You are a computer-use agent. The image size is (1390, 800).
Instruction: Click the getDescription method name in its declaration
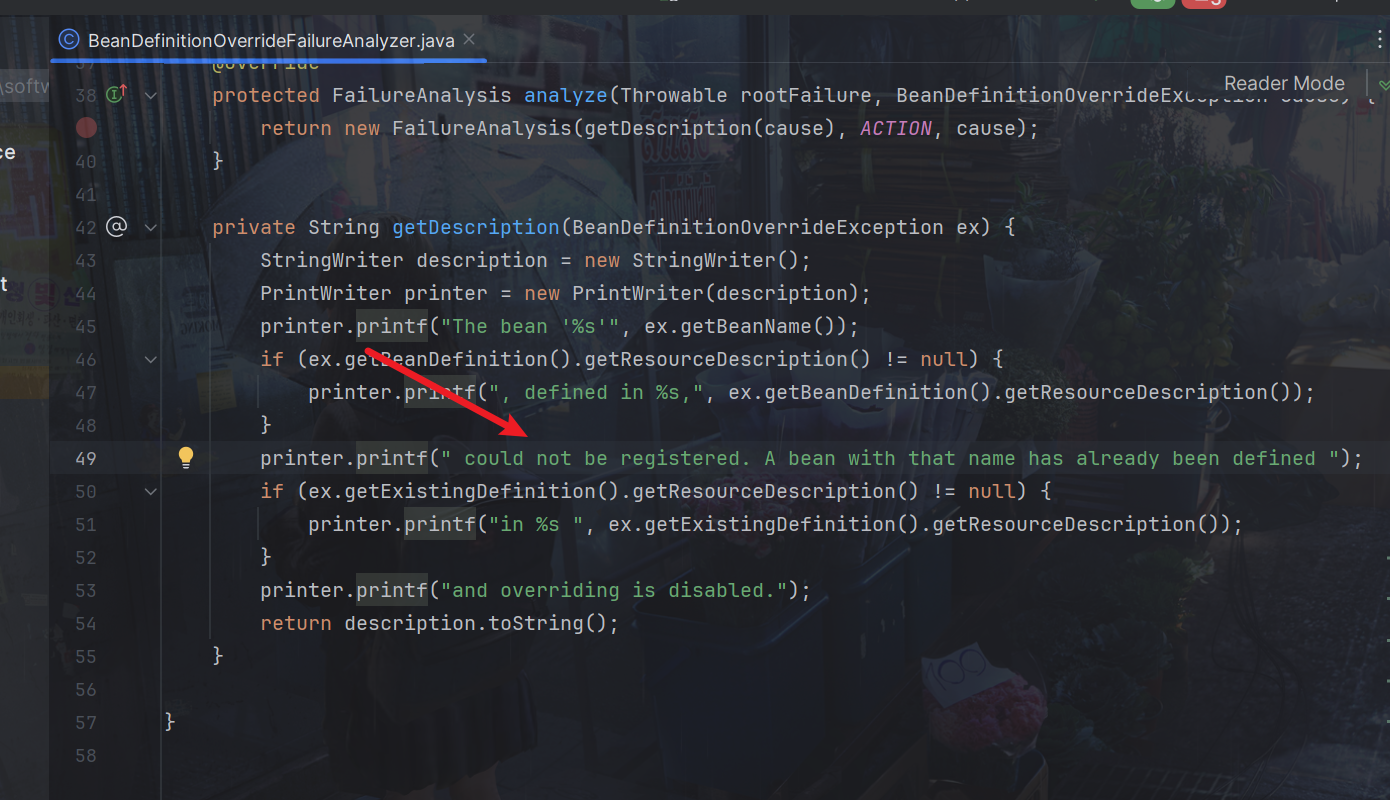[475, 227]
